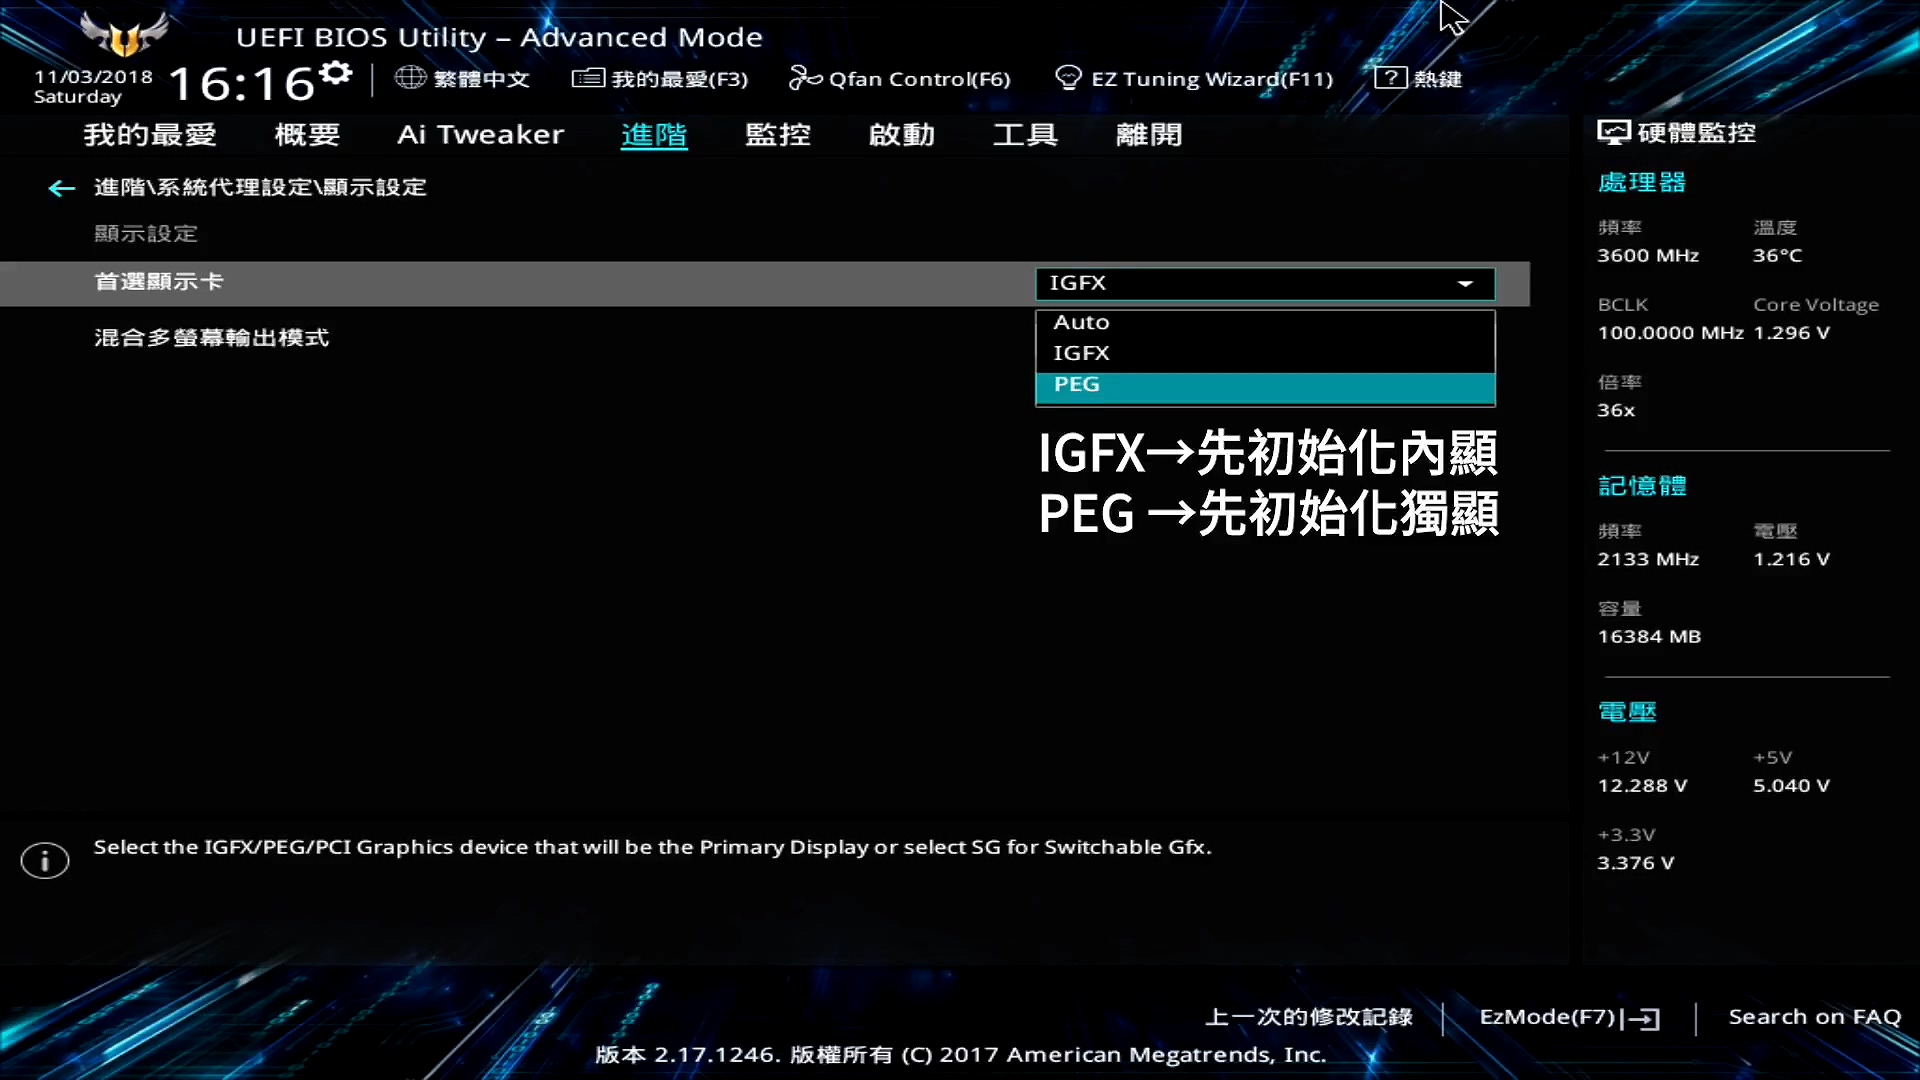This screenshot has height=1080, width=1920.
Task: Click the 繁體中文 language globe icon
Action: pos(411,78)
